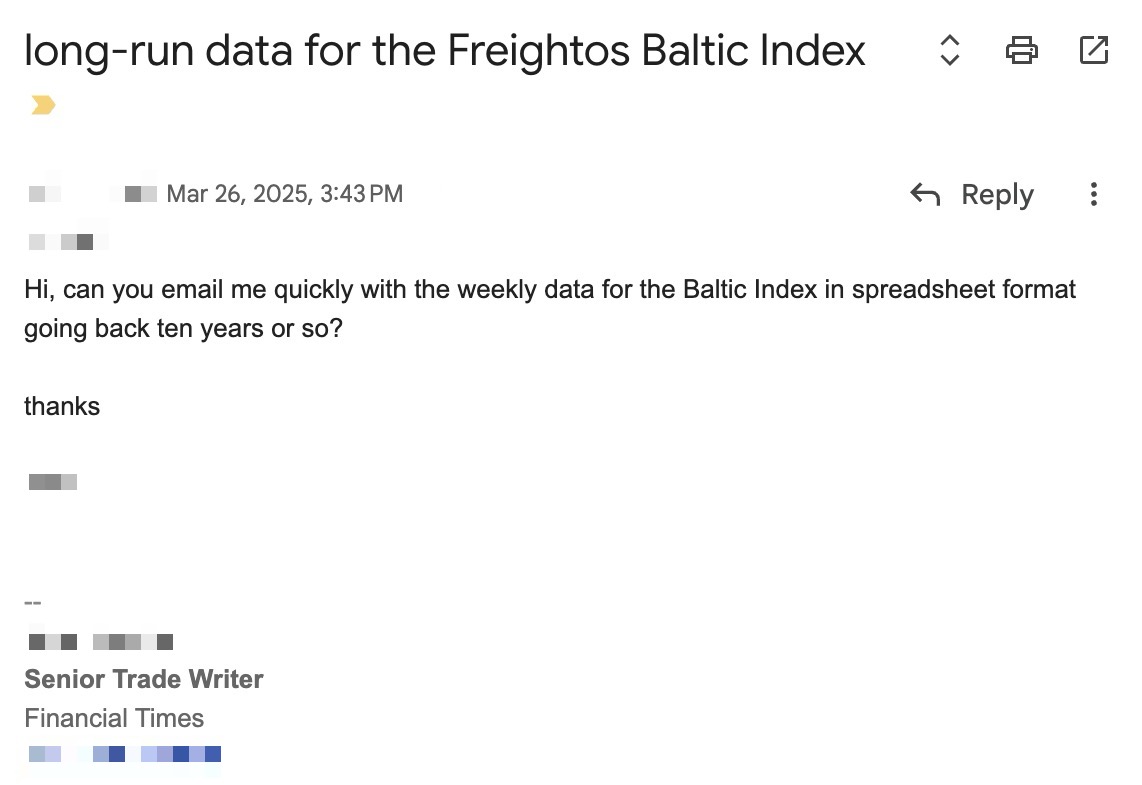Click 'Senior Trade Writer' signature title
Screen dimensions: 1142x785
(144, 679)
